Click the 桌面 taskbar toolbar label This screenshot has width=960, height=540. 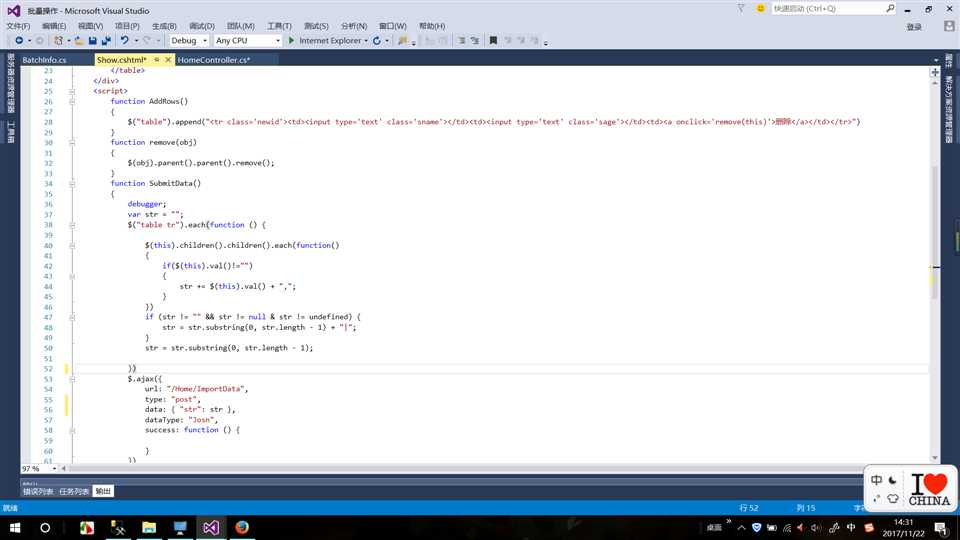714,528
